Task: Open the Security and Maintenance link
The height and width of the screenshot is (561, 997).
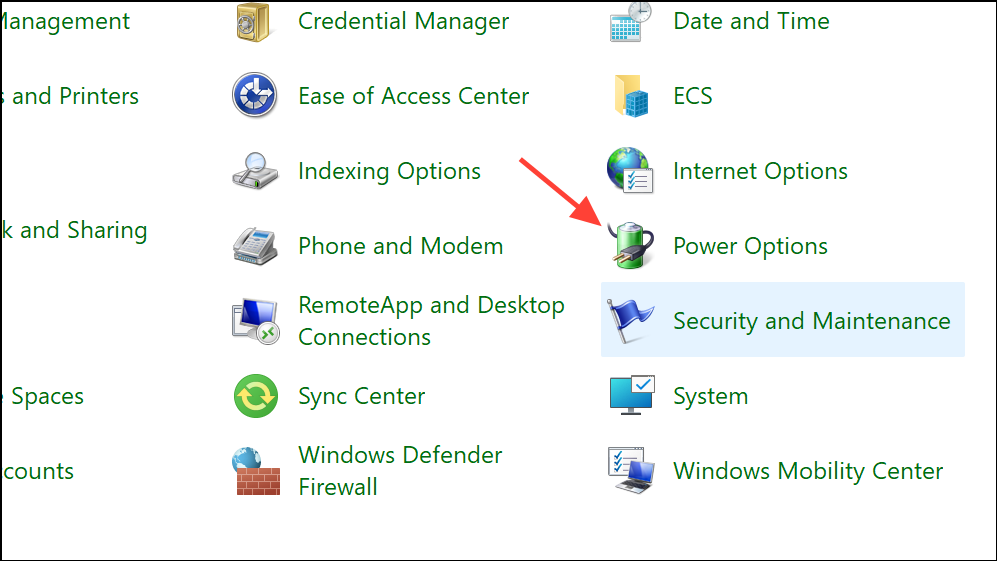Action: point(812,321)
